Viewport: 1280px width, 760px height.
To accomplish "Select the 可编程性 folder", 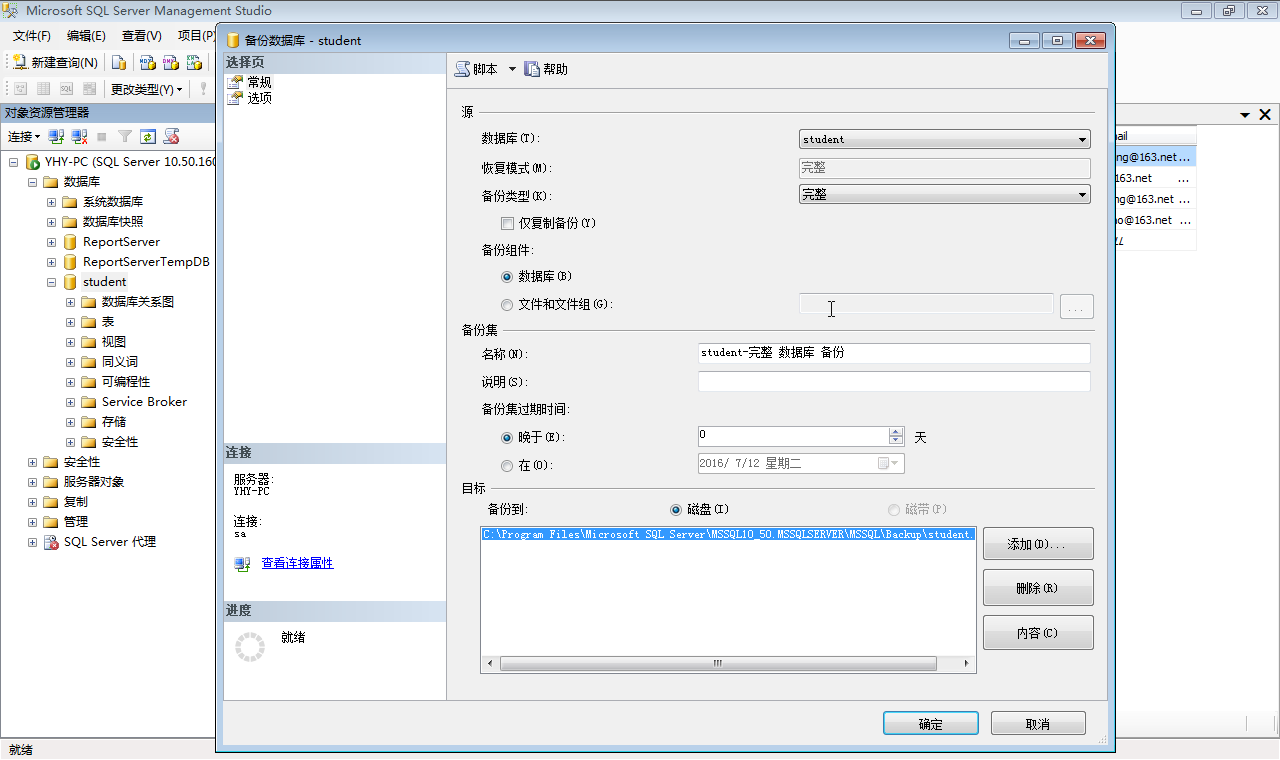I will pyautogui.click(x=126, y=382).
